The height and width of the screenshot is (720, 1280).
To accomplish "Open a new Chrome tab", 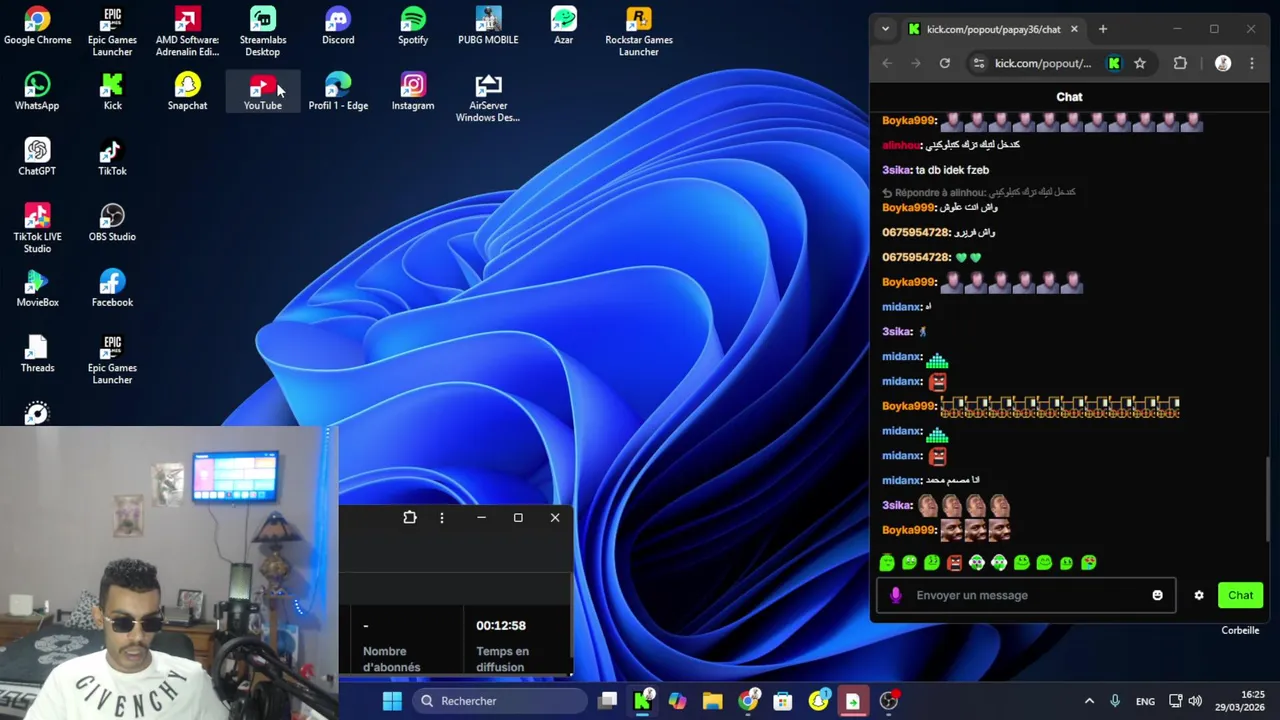I will click(x=1103, y=29).
